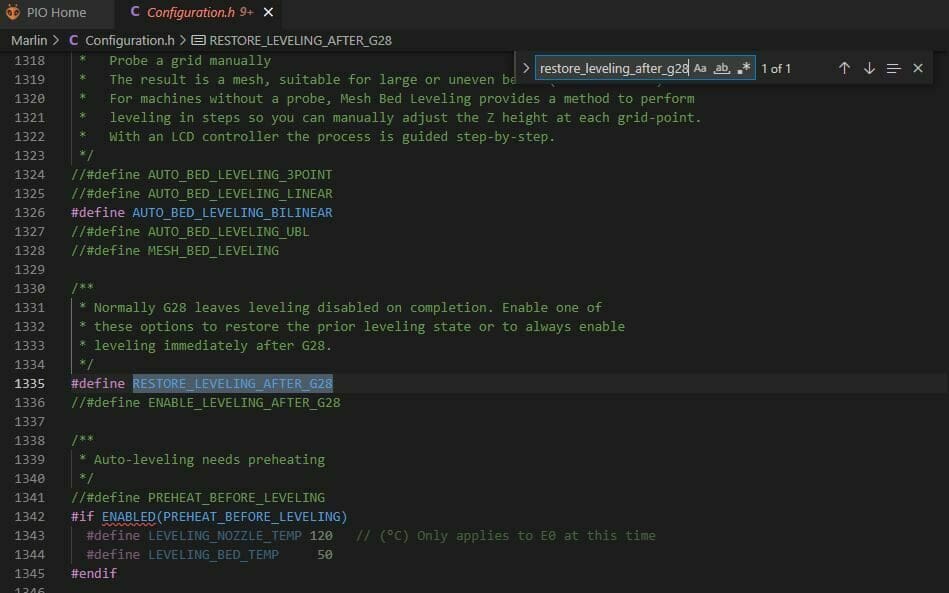The image size is (949, 593).
Task: Click comment 'Probe a grid manually'
Action: [x=190, y=61]
